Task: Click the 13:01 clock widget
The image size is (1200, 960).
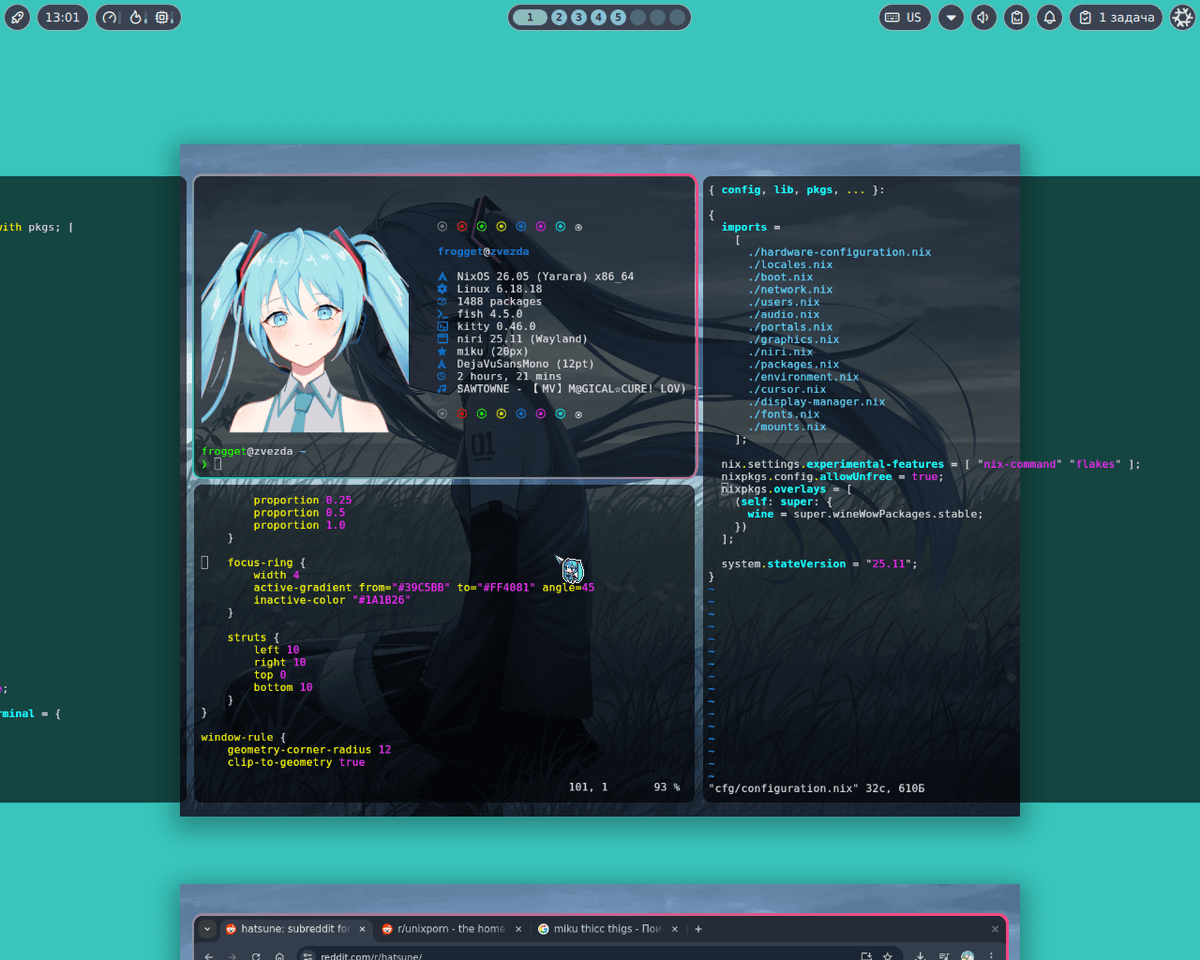Action: click(63, 17)
